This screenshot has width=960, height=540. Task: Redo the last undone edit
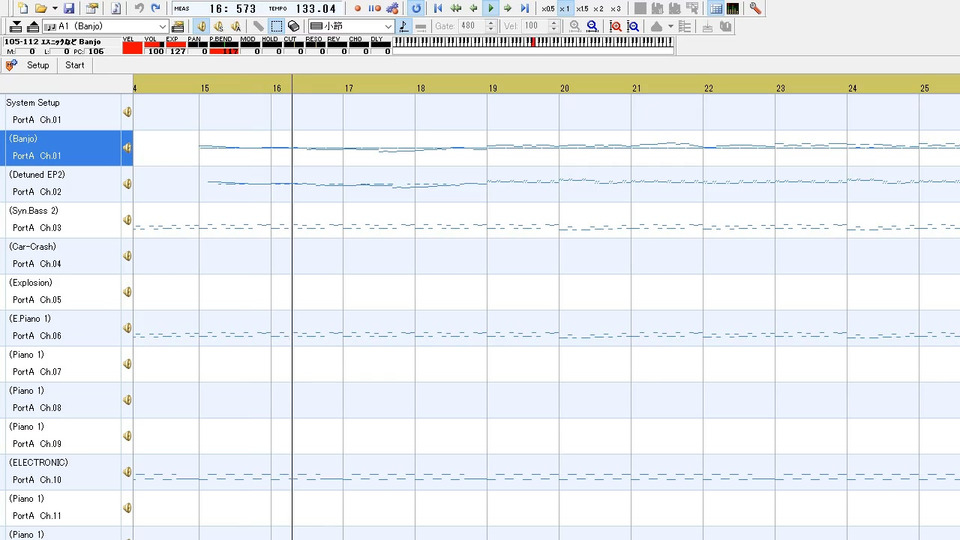(x=156, y=9)
